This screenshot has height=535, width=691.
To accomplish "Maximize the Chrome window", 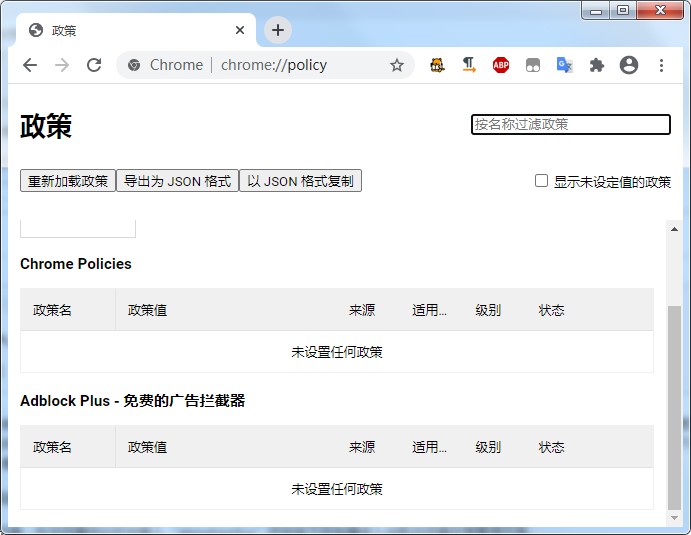I will (623, 11).
